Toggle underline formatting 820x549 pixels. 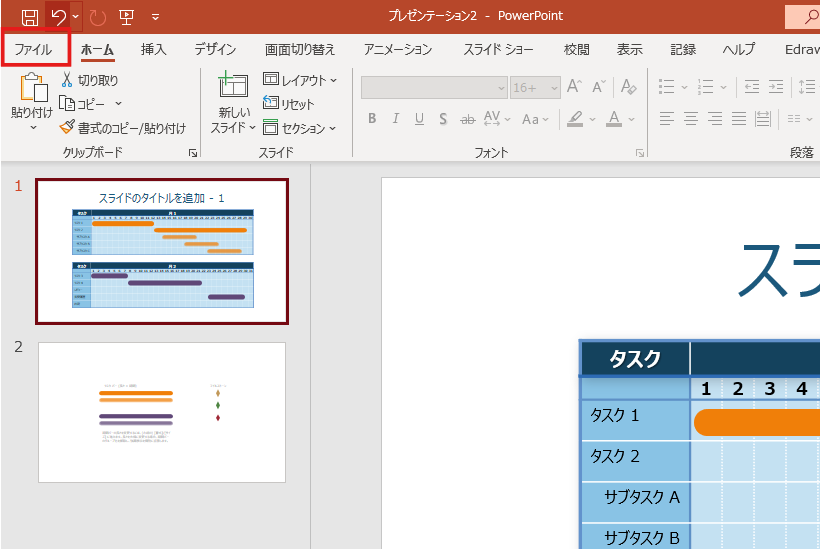(x=419, y=119)
